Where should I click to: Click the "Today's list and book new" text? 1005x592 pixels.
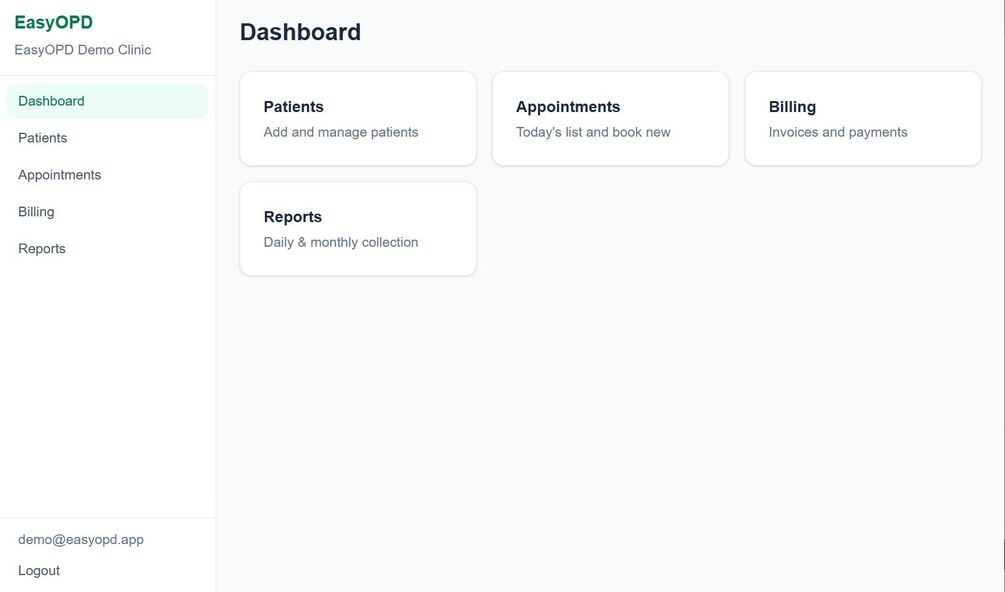593,132
